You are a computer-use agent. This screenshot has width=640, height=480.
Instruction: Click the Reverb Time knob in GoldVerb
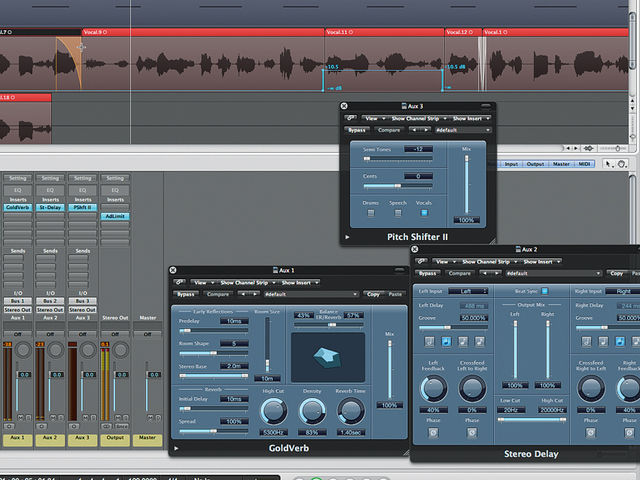coord(351,411)
